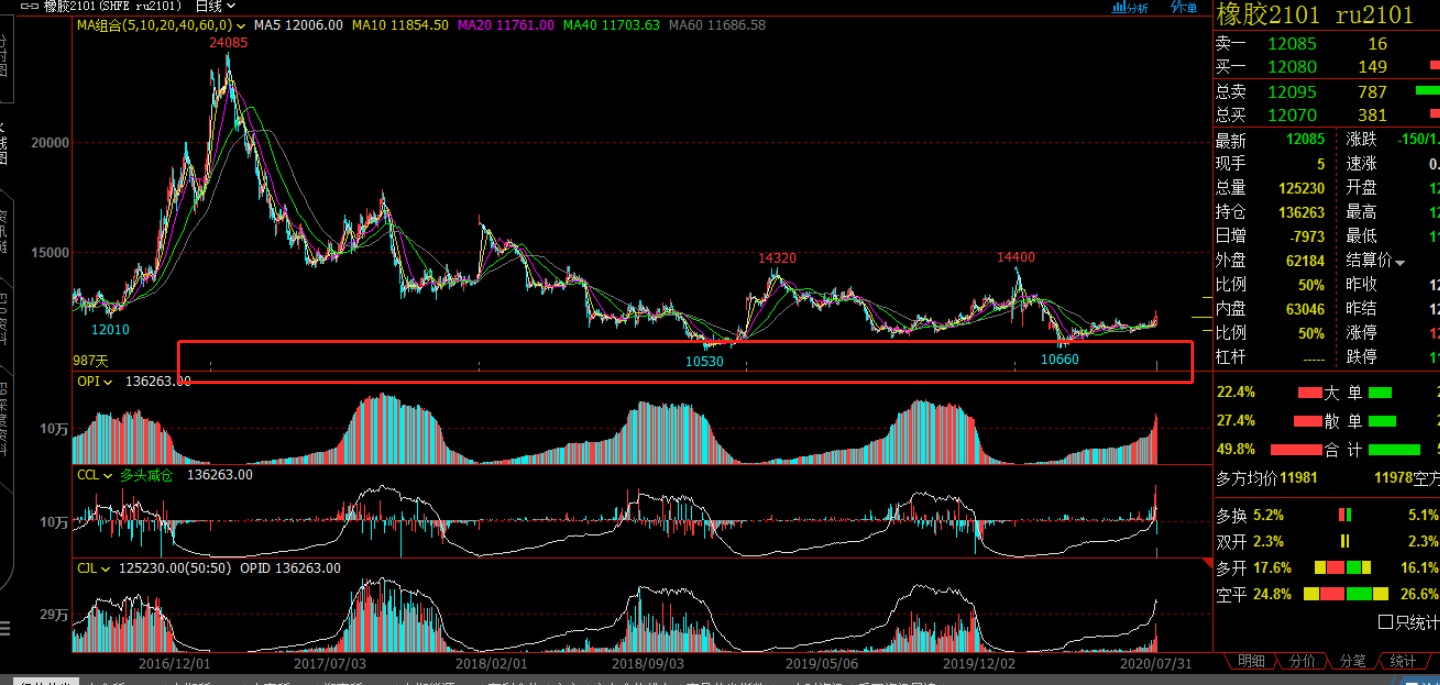
Task: Select the 分笔 tab
Action: [x=1351, y=661]
